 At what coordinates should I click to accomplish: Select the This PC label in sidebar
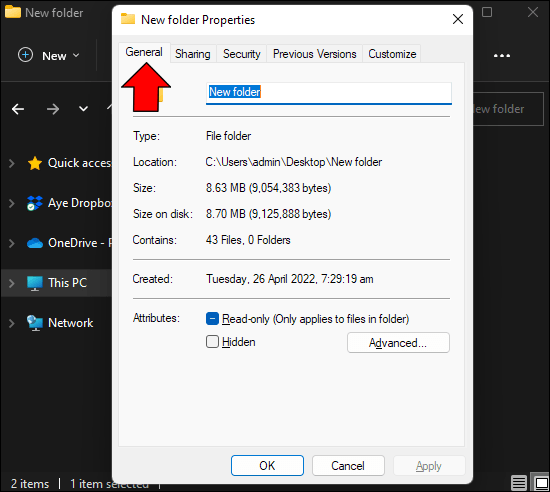67,283
